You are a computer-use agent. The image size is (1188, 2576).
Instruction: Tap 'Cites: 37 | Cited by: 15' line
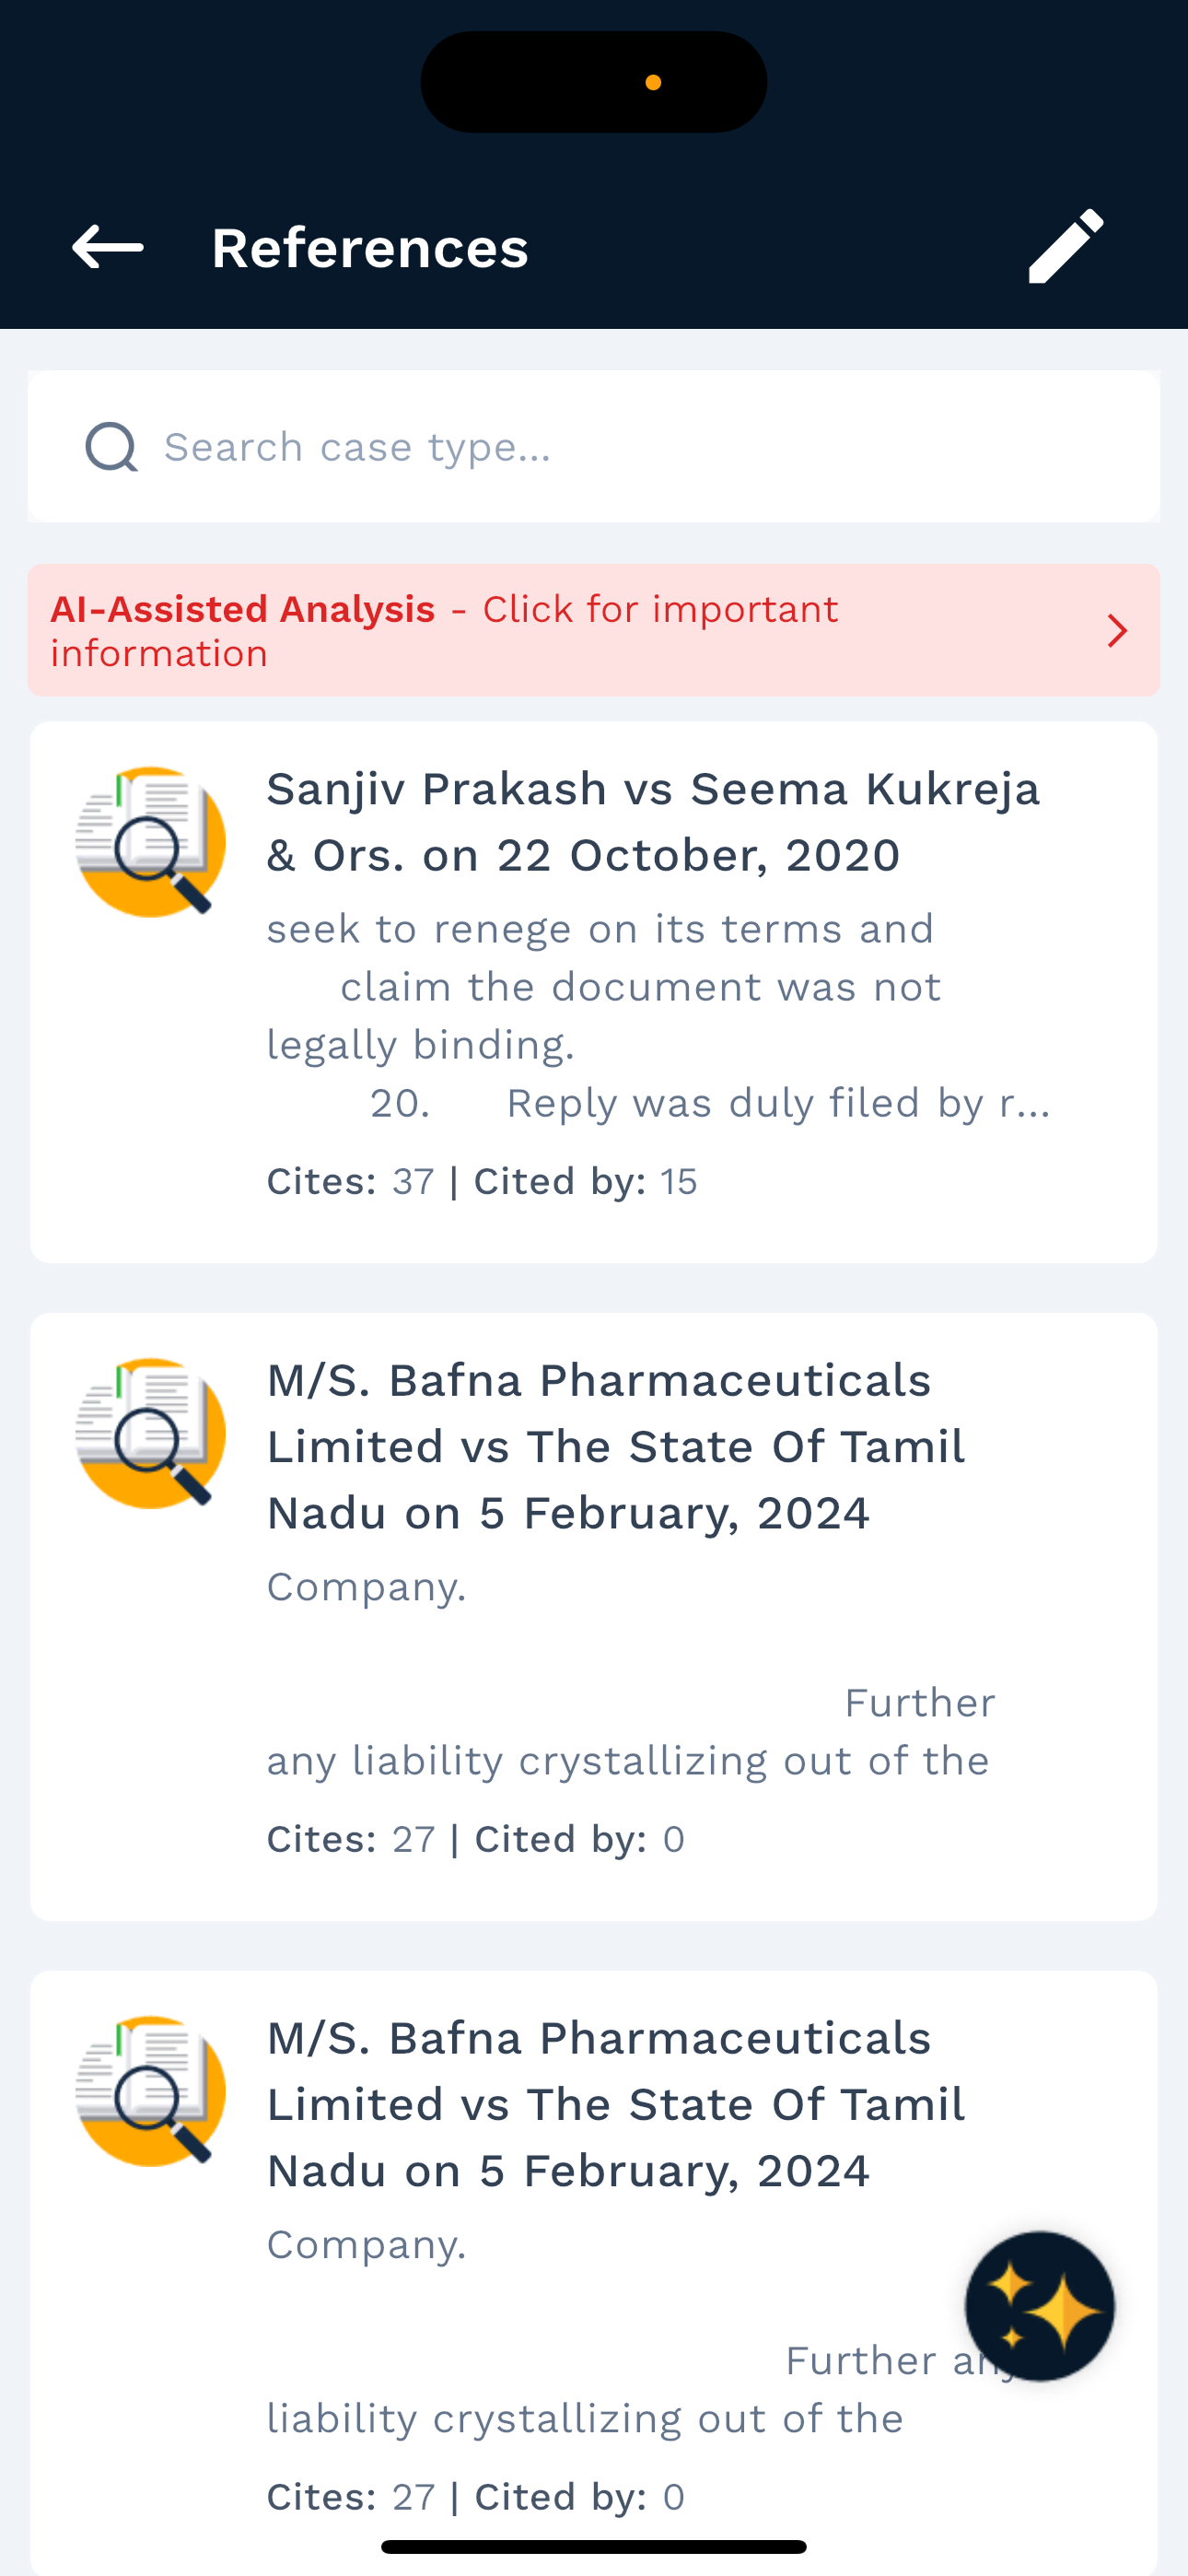[482, 1181]
